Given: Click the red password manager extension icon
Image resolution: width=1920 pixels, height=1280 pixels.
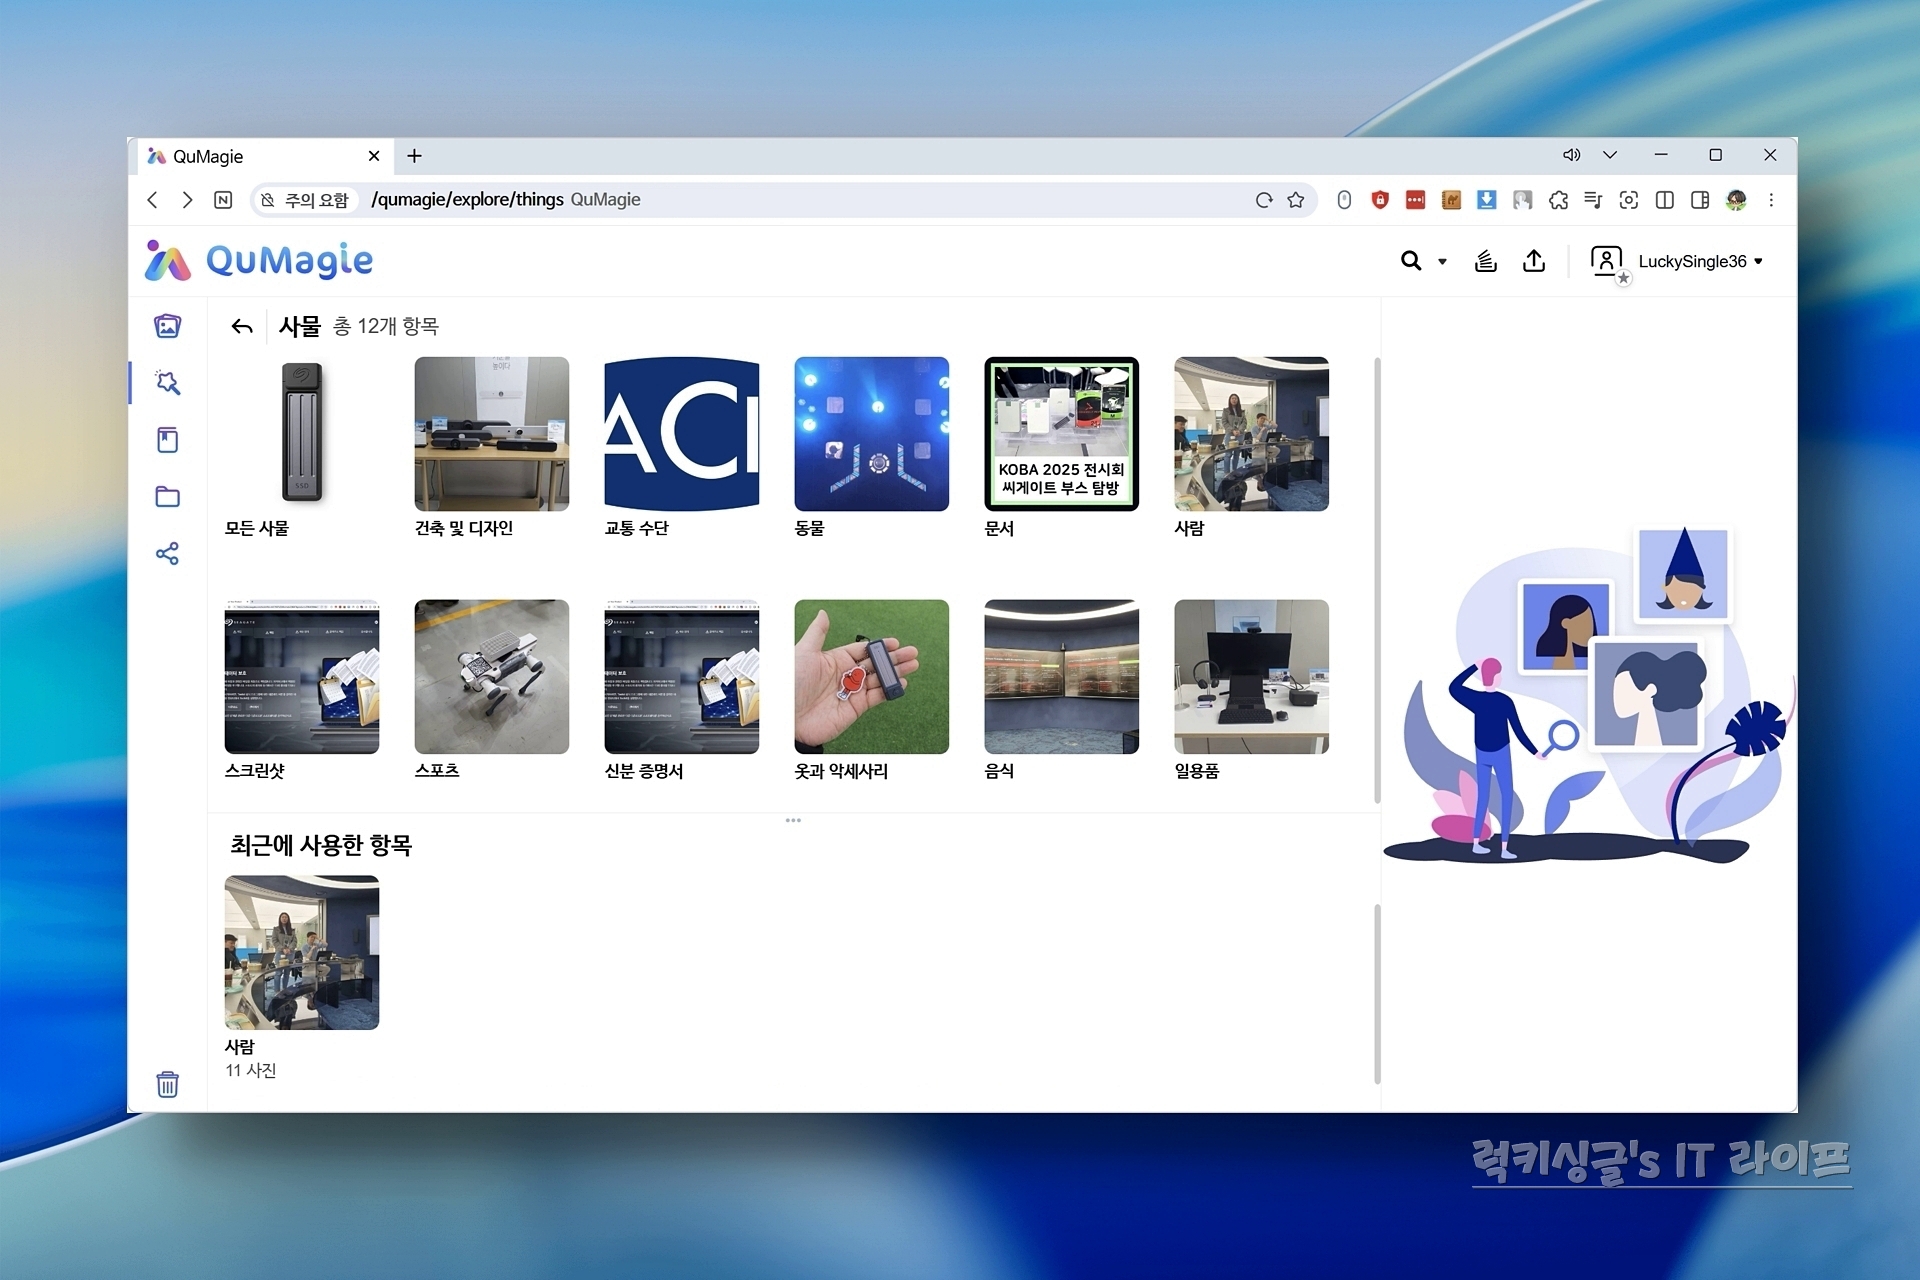Looking at the screenshot, I should tap(1415, 200).
